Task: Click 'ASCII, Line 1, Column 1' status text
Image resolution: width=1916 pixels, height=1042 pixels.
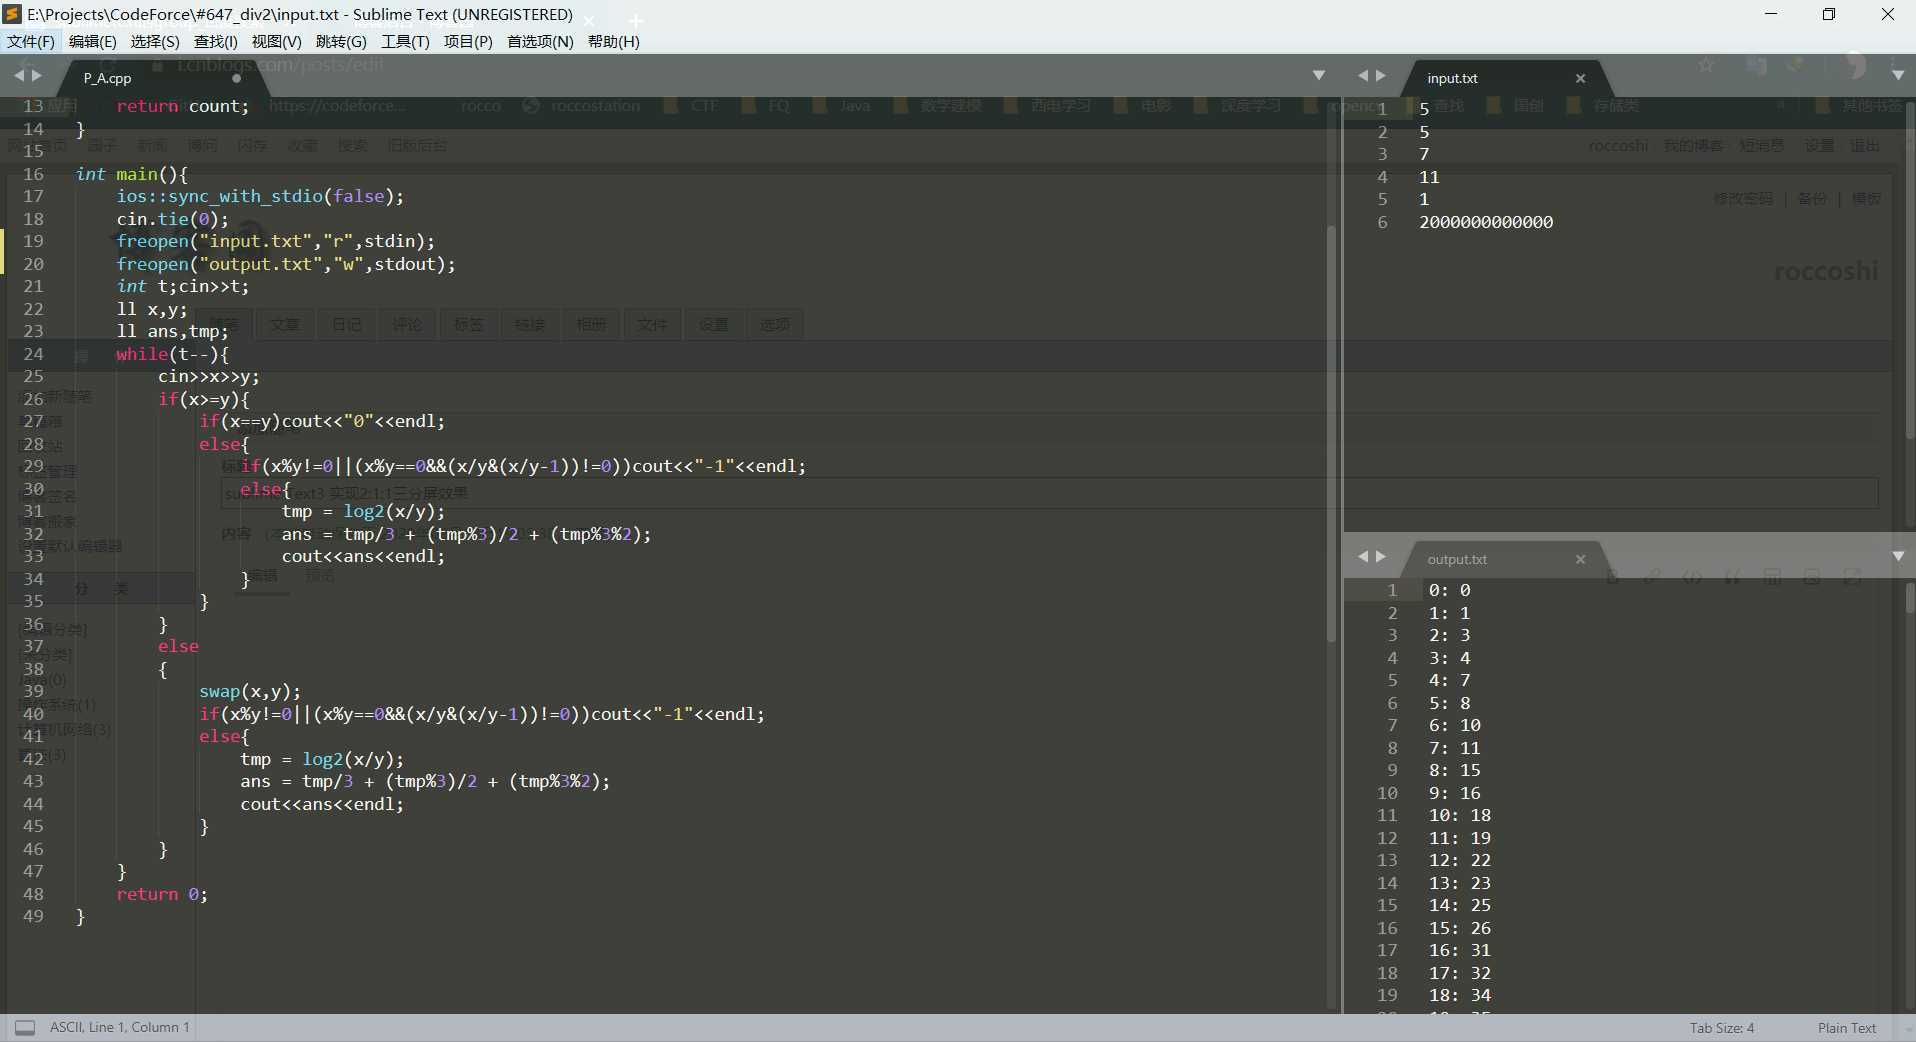Action: tap(119, 1027)
